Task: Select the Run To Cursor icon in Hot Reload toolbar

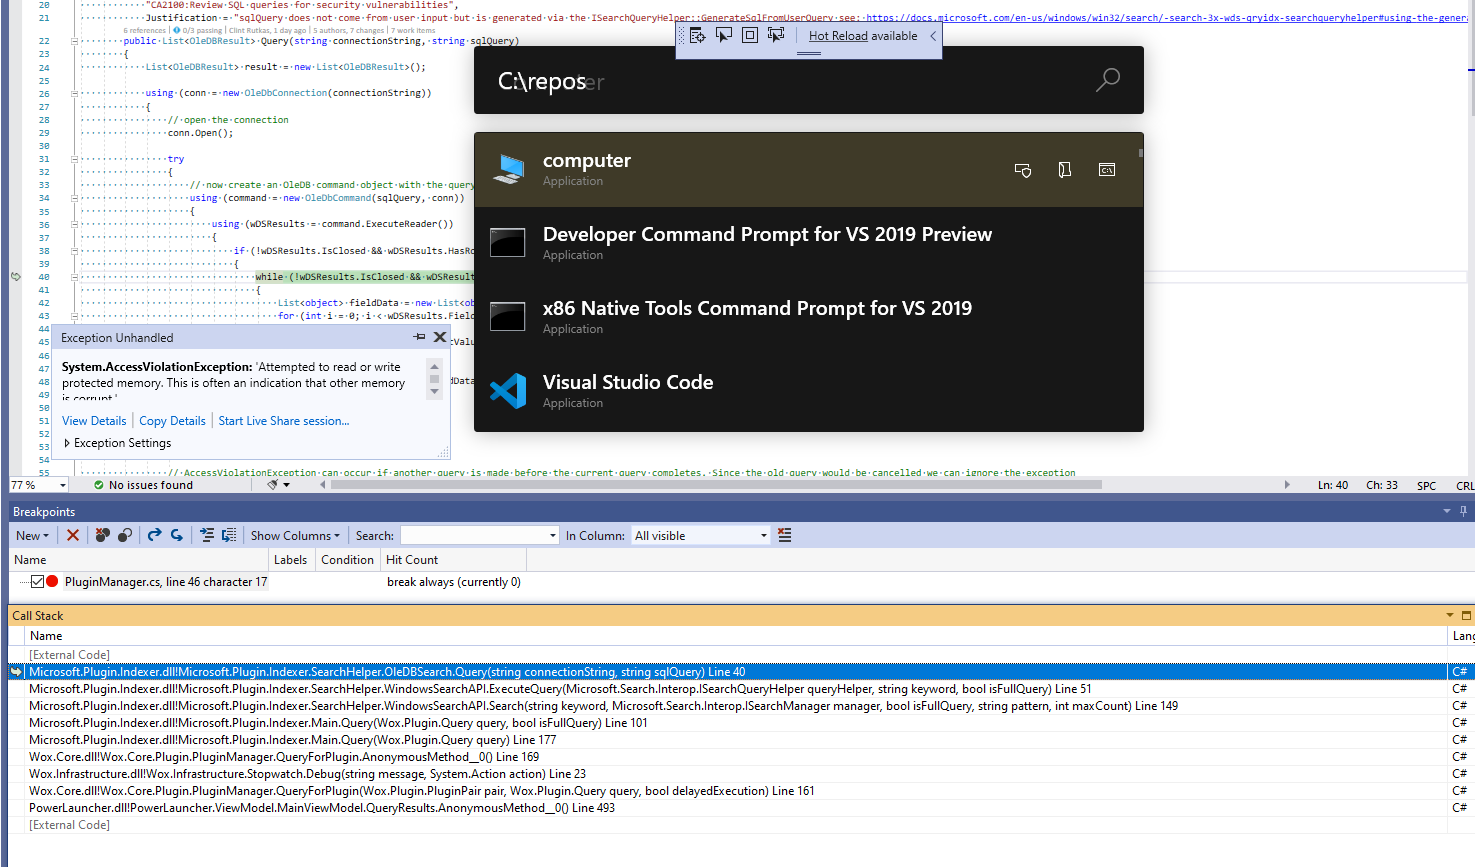Action: click(724, 34)
